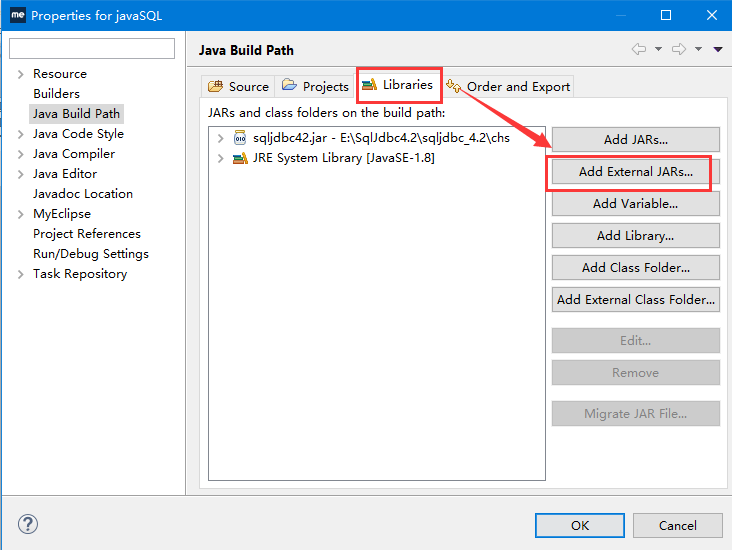Select Javadoc Location in the sidebar
This screenshot has height=550, width=732.
click(x=82, y=194)
